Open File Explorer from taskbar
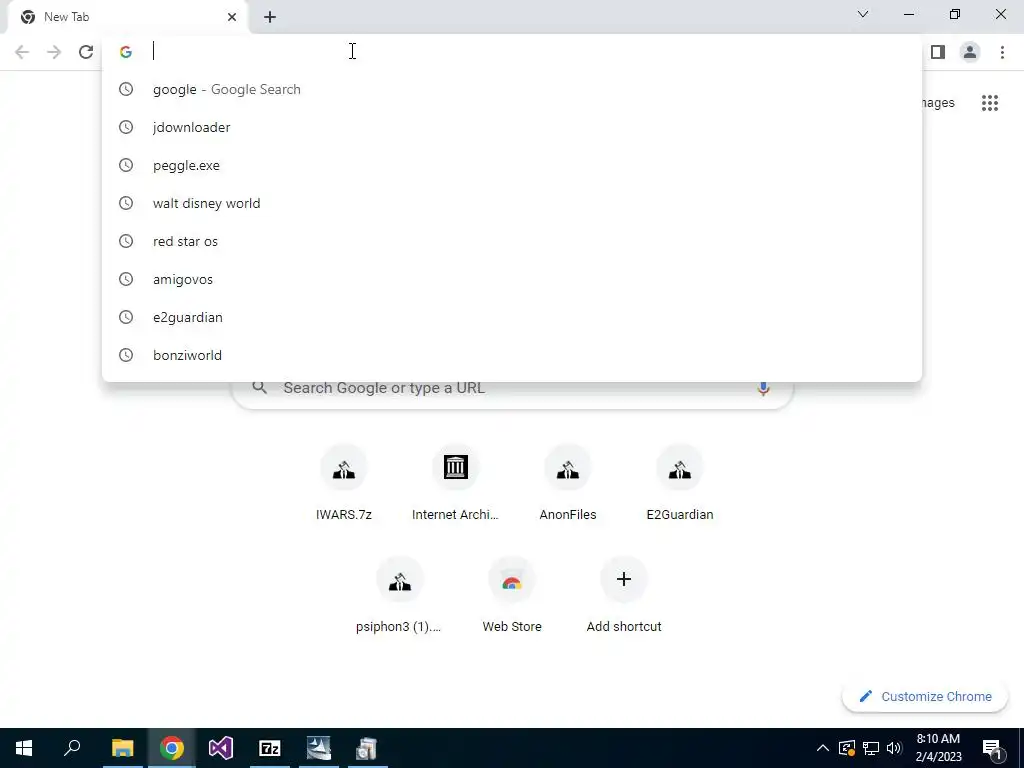The width and height of the screenshot is (1024, 768). [x=122, y=748]
